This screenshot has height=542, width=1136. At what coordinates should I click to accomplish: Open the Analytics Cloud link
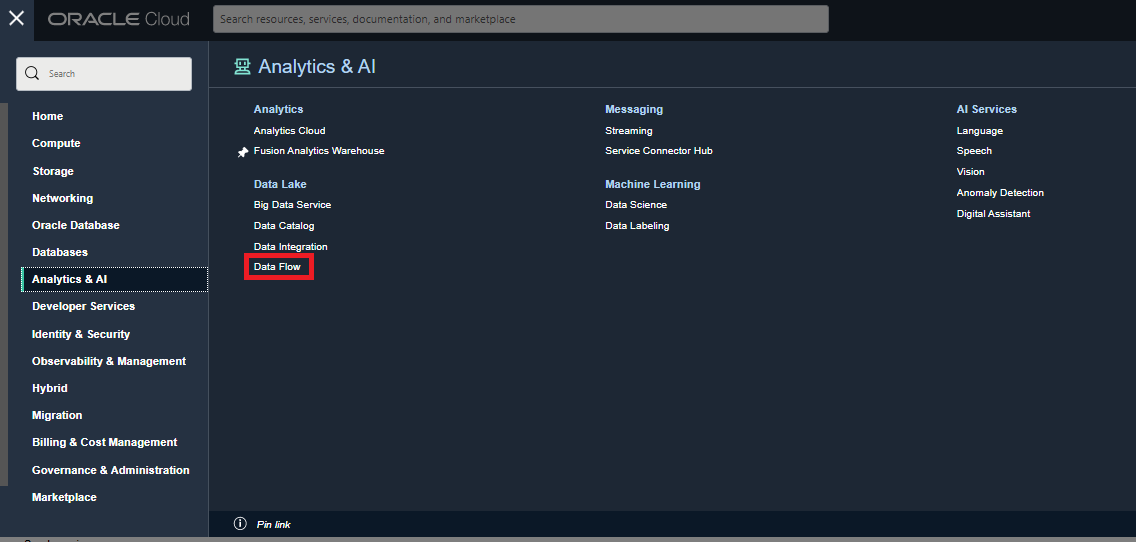pos(289,130)
